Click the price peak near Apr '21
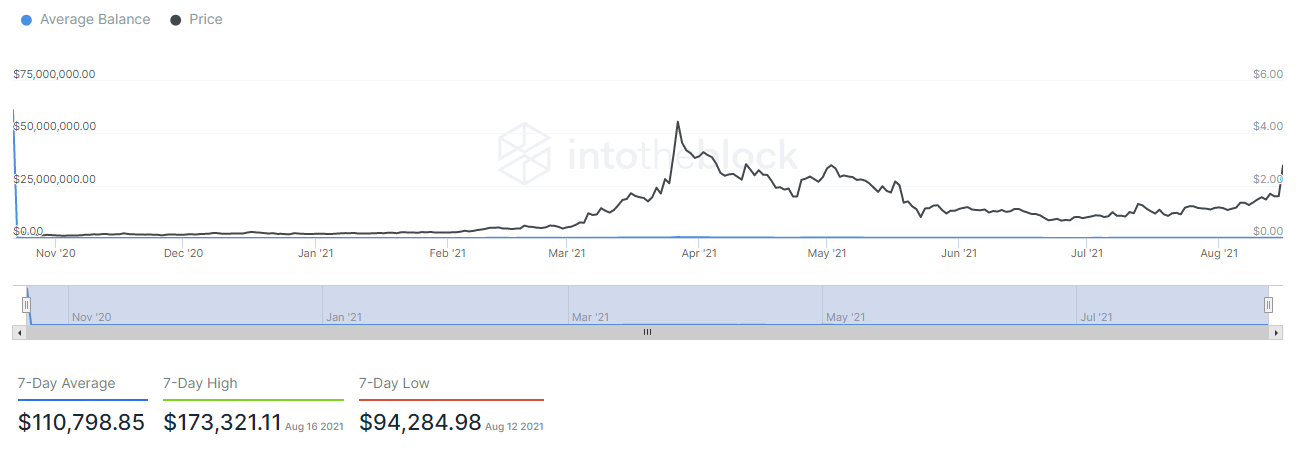The height and width of the screenshot is (452, 1302). click(x=678, y=123)
